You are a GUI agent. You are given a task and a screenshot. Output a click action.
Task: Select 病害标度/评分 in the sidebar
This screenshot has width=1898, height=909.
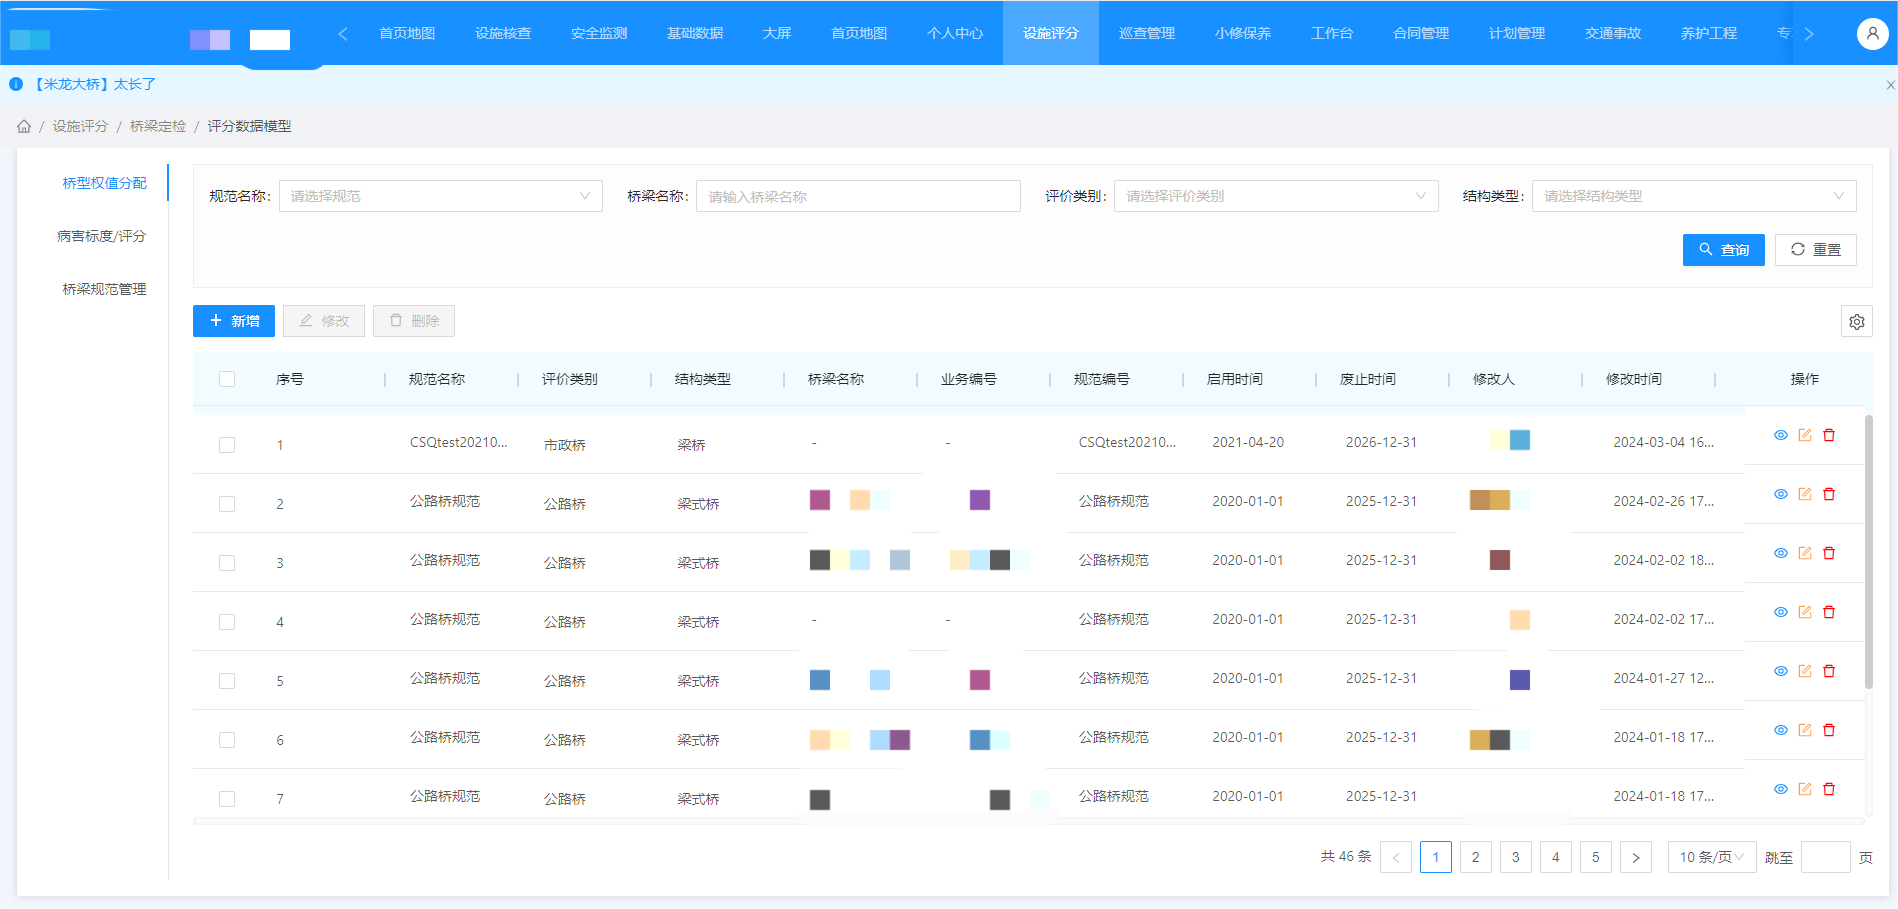pos(102,236)
